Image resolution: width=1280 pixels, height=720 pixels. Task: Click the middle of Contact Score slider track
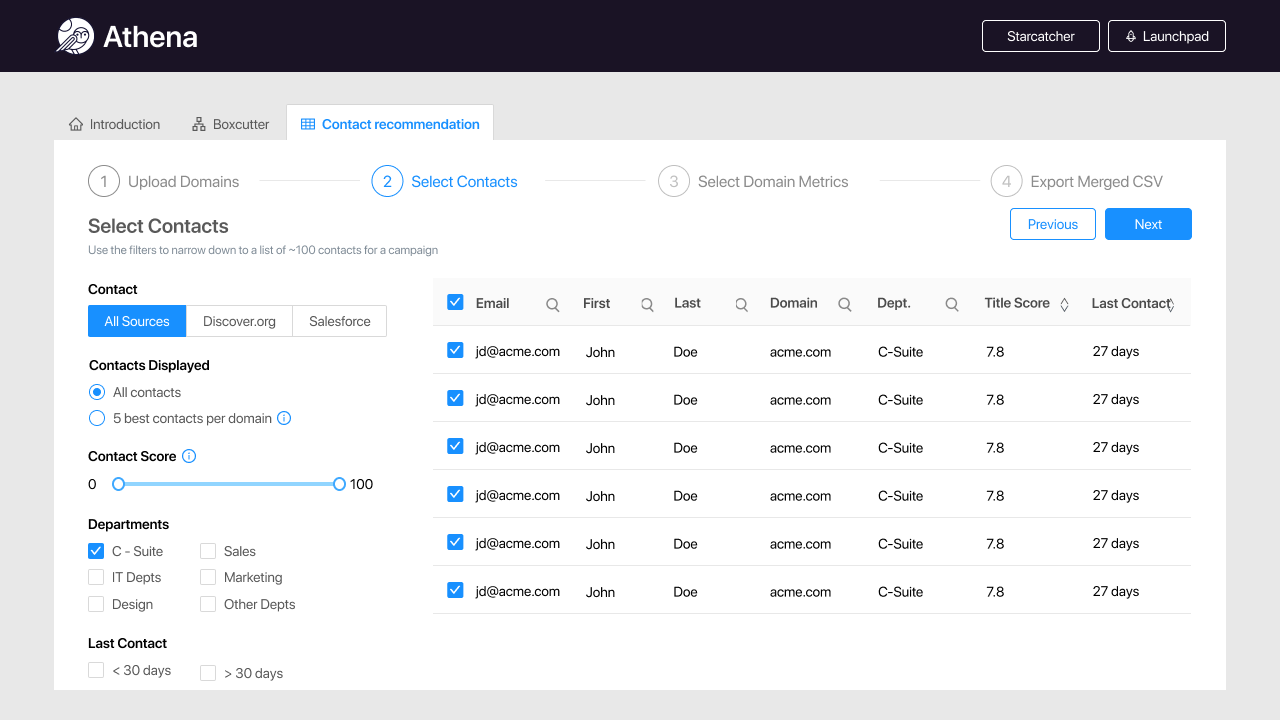coord(229,484)
